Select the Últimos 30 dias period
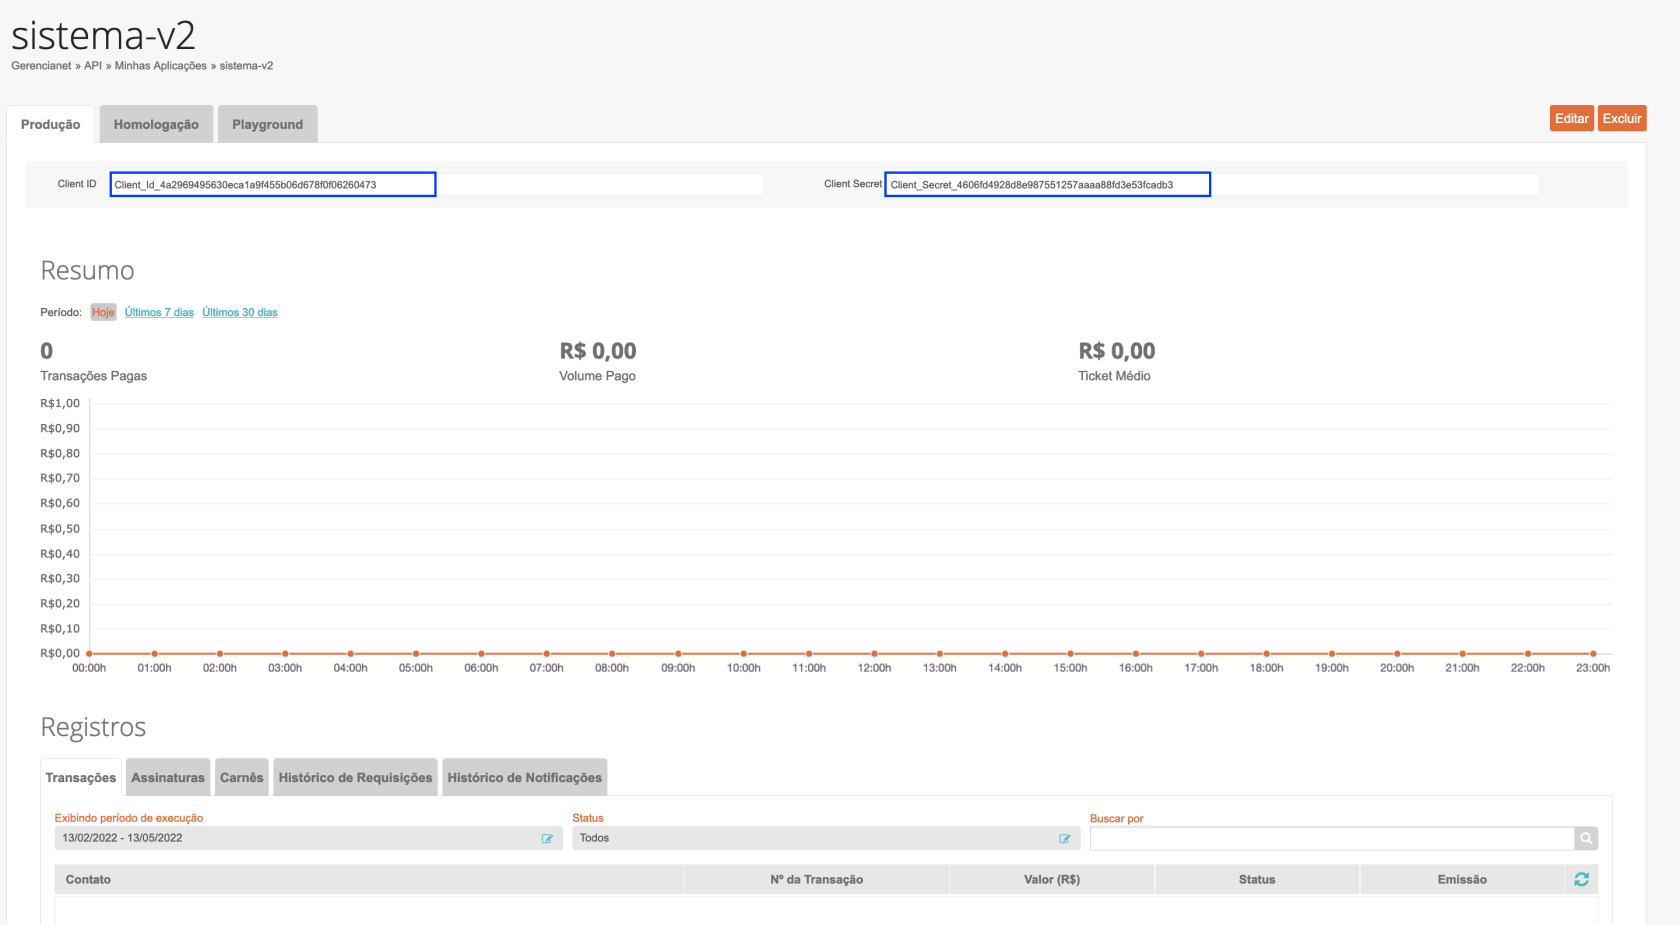Image resolution: width=1680 pixels, height=925 pixels. coord(240,312)
